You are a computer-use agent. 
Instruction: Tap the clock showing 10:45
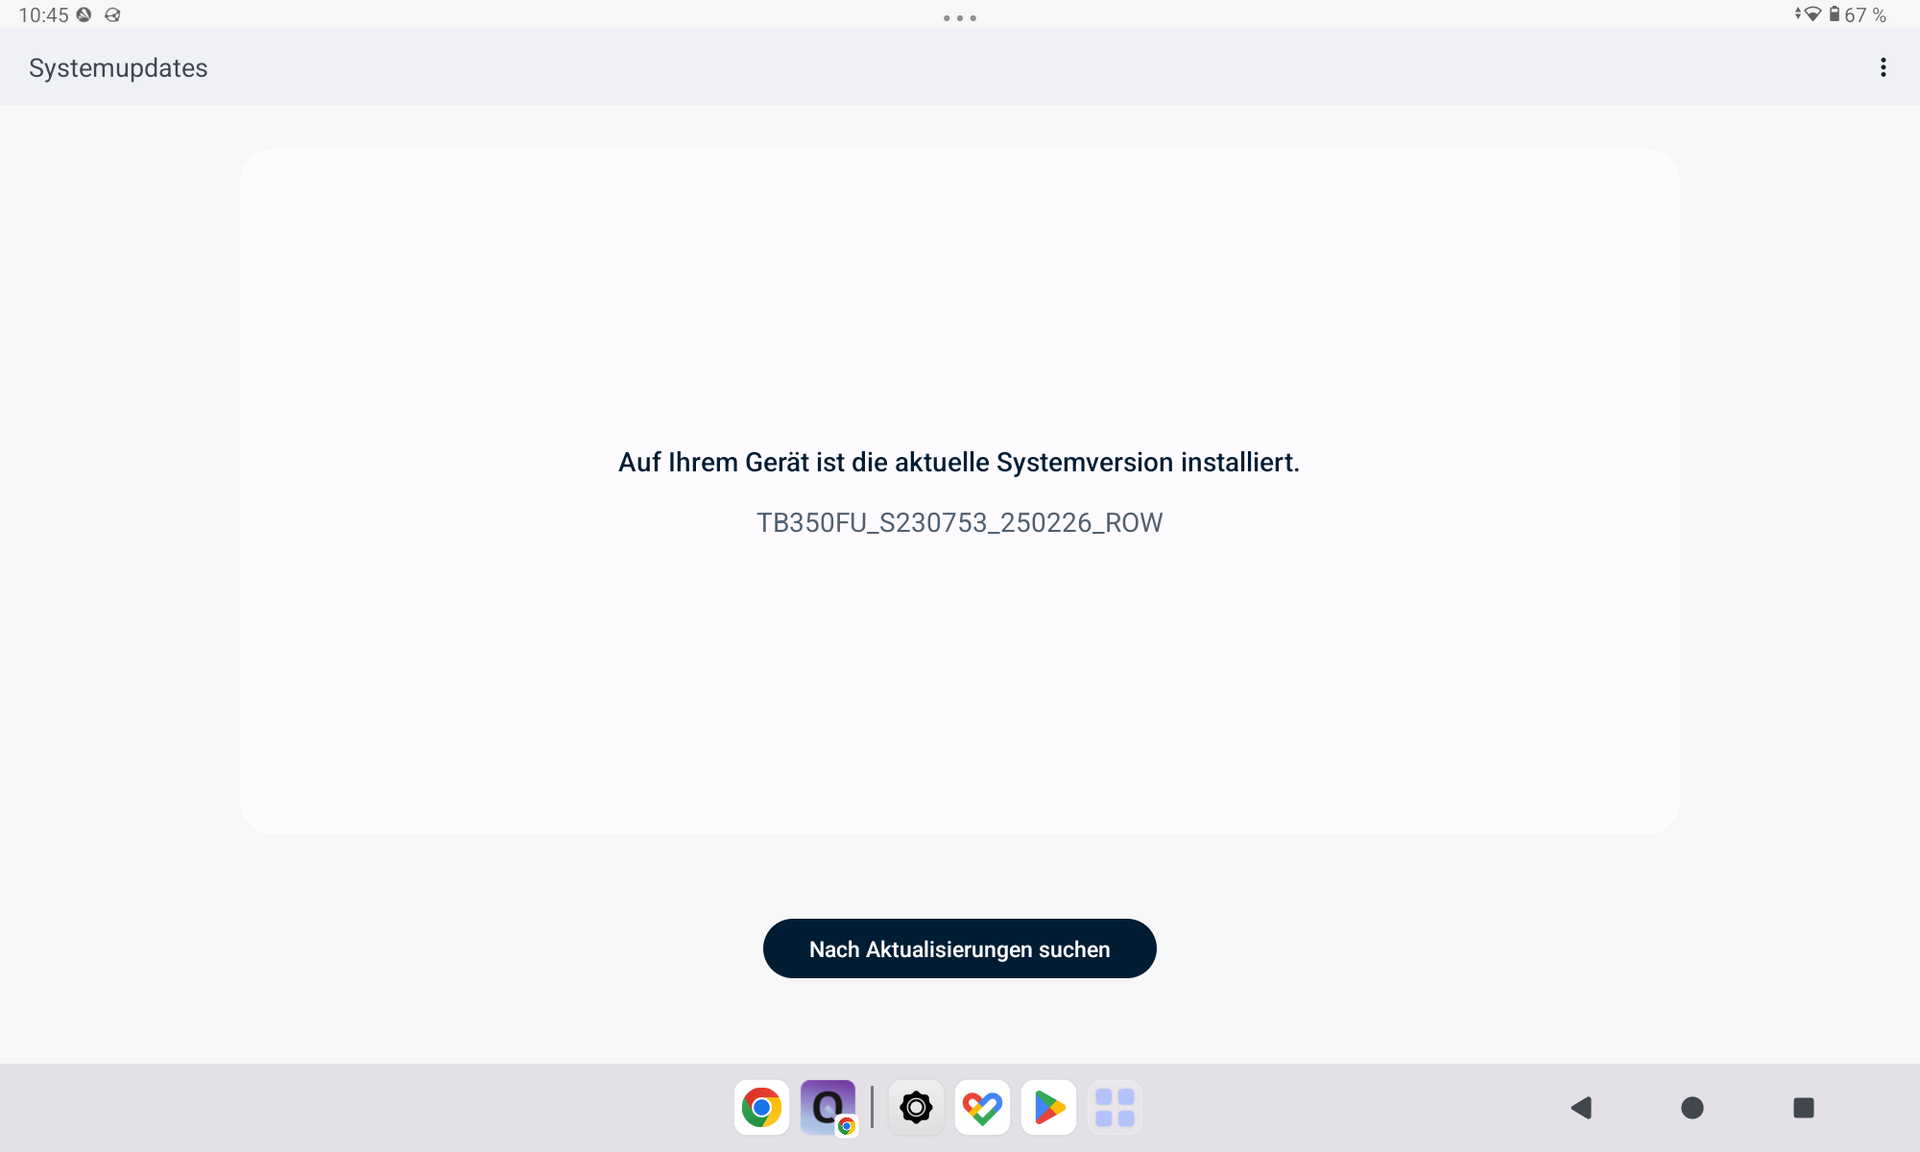pyautogui.click(x=43, y=15)
